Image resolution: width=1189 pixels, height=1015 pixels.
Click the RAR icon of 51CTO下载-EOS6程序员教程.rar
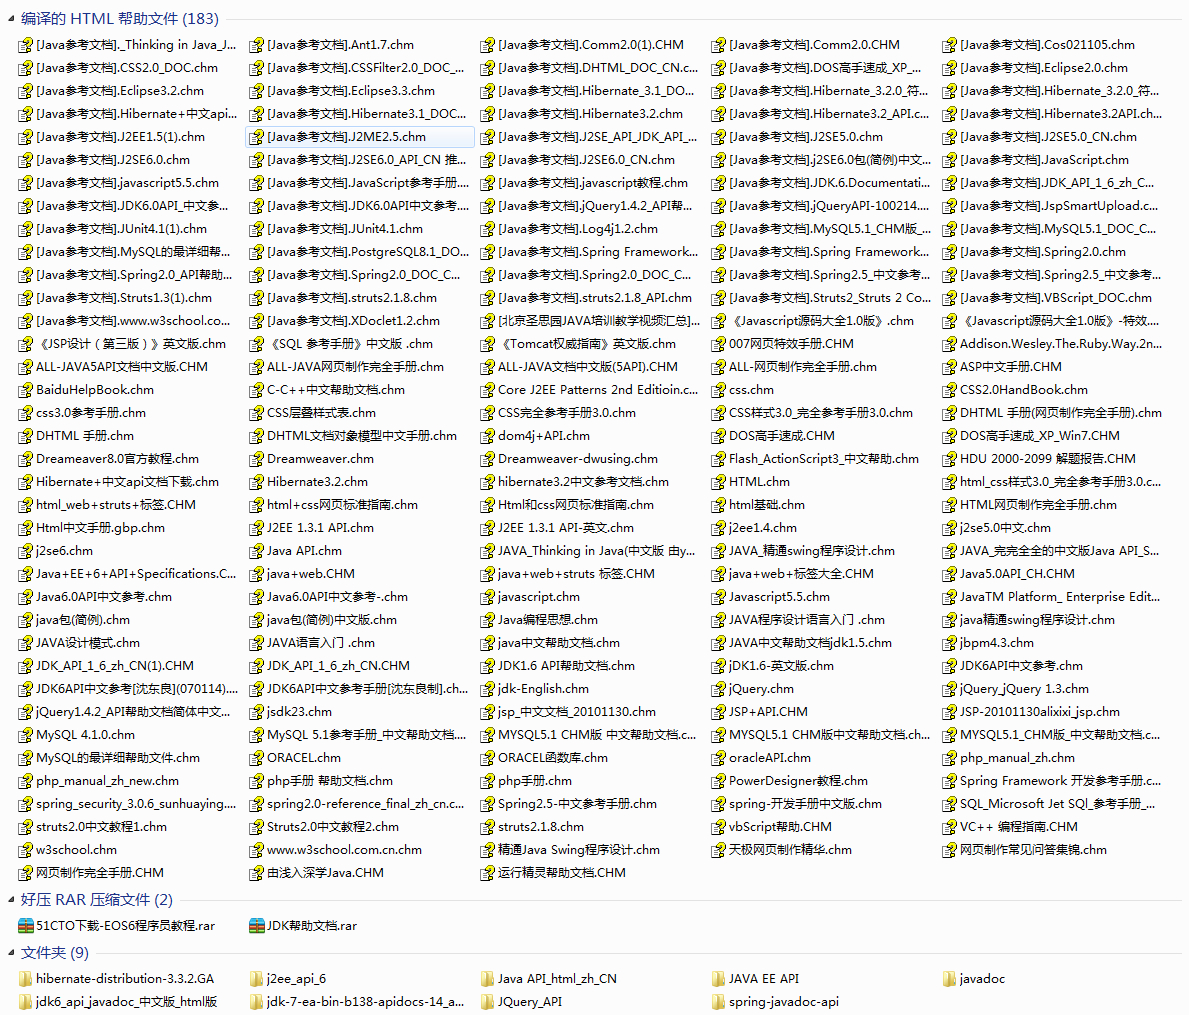[26, 926]
